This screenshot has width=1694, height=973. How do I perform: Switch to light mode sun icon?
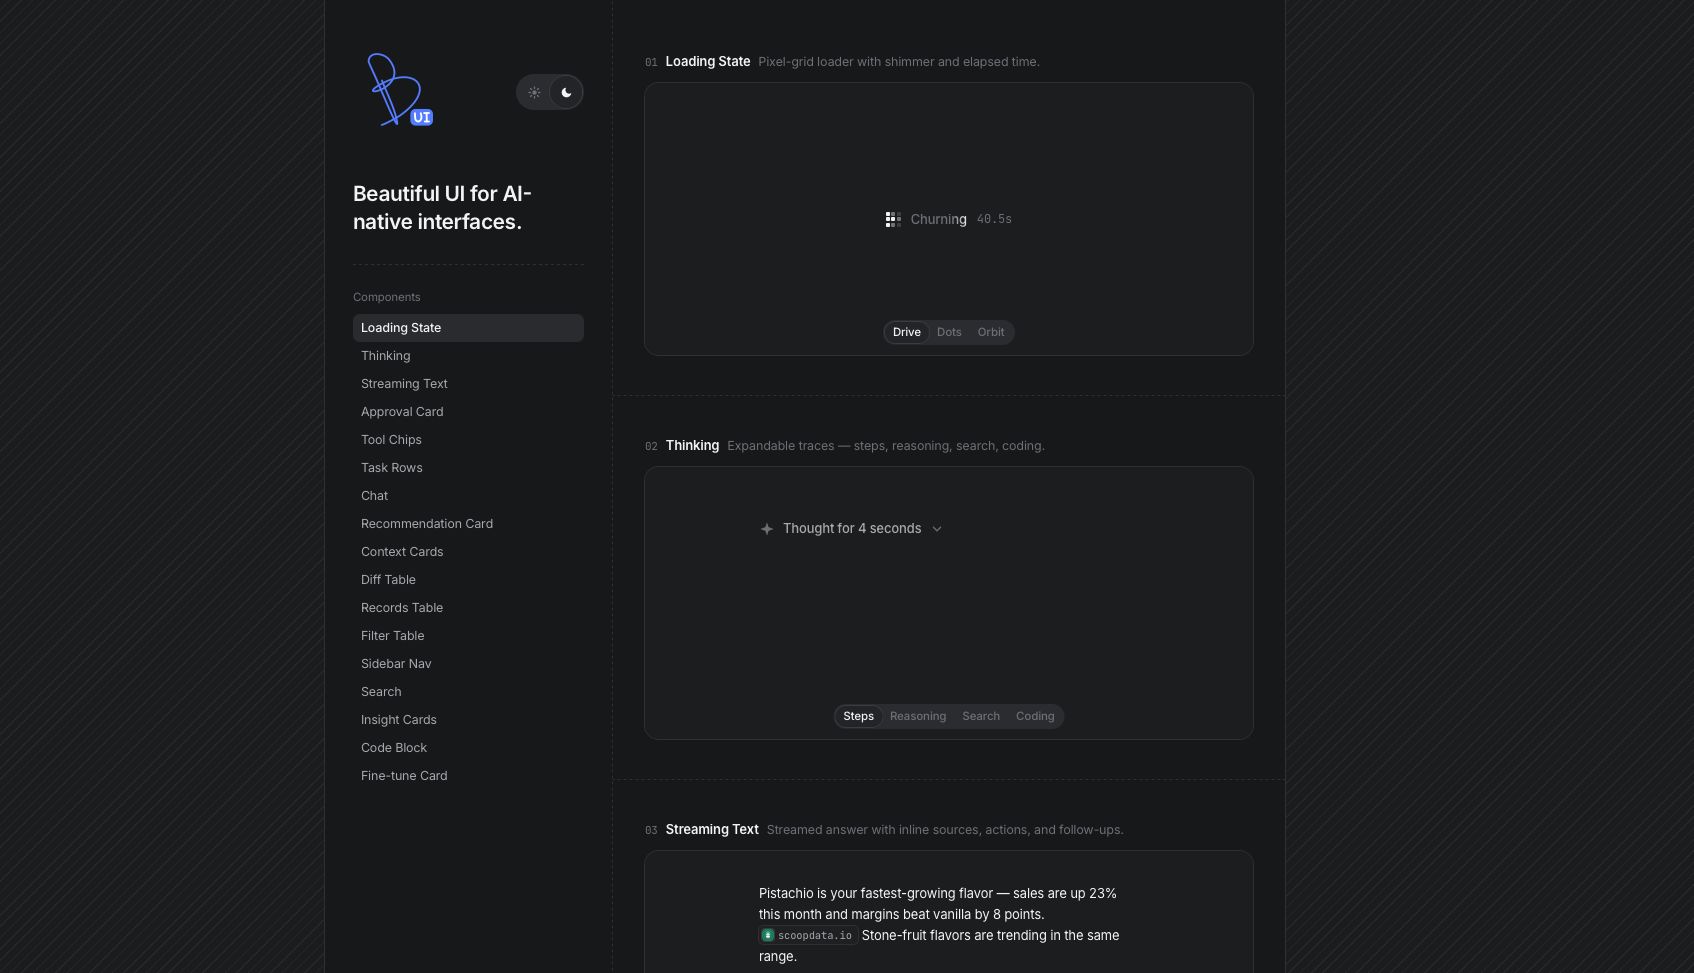[535, 92]
